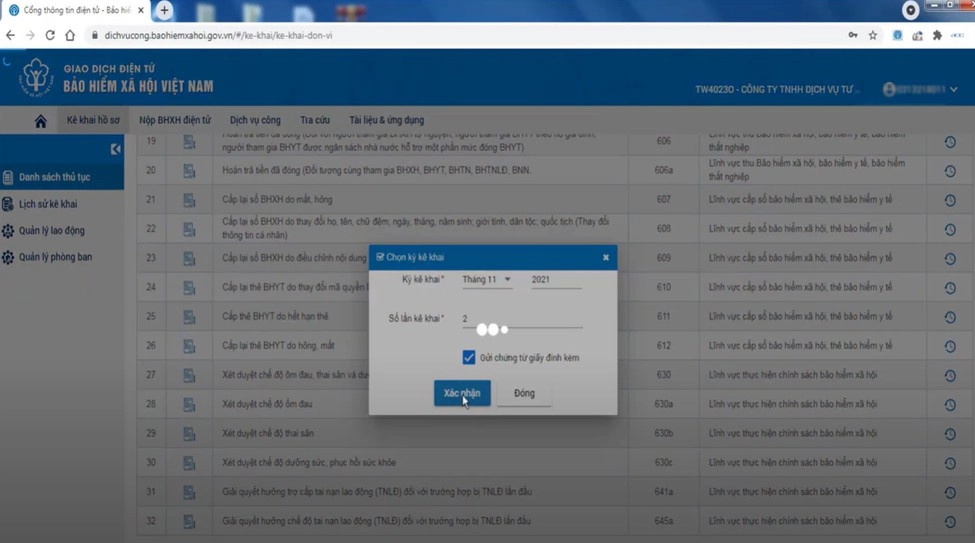Expand the user account dropdown arrow
This screenshot has height=543, width=975.
[x=954, y=90]
